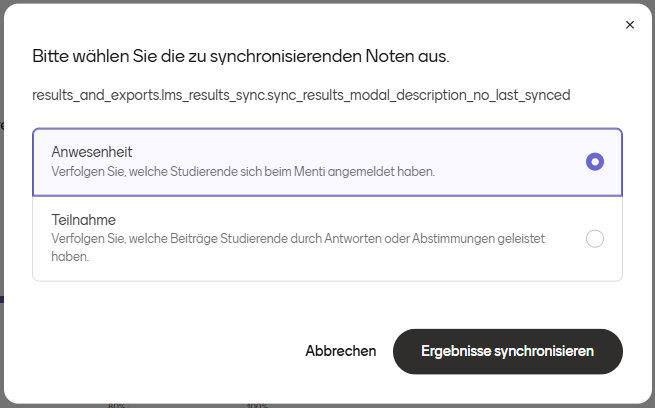This screenshot has height=408, width=655.
Task: Choose the Anwesenheit option title
Action: [x=91, y=152]
